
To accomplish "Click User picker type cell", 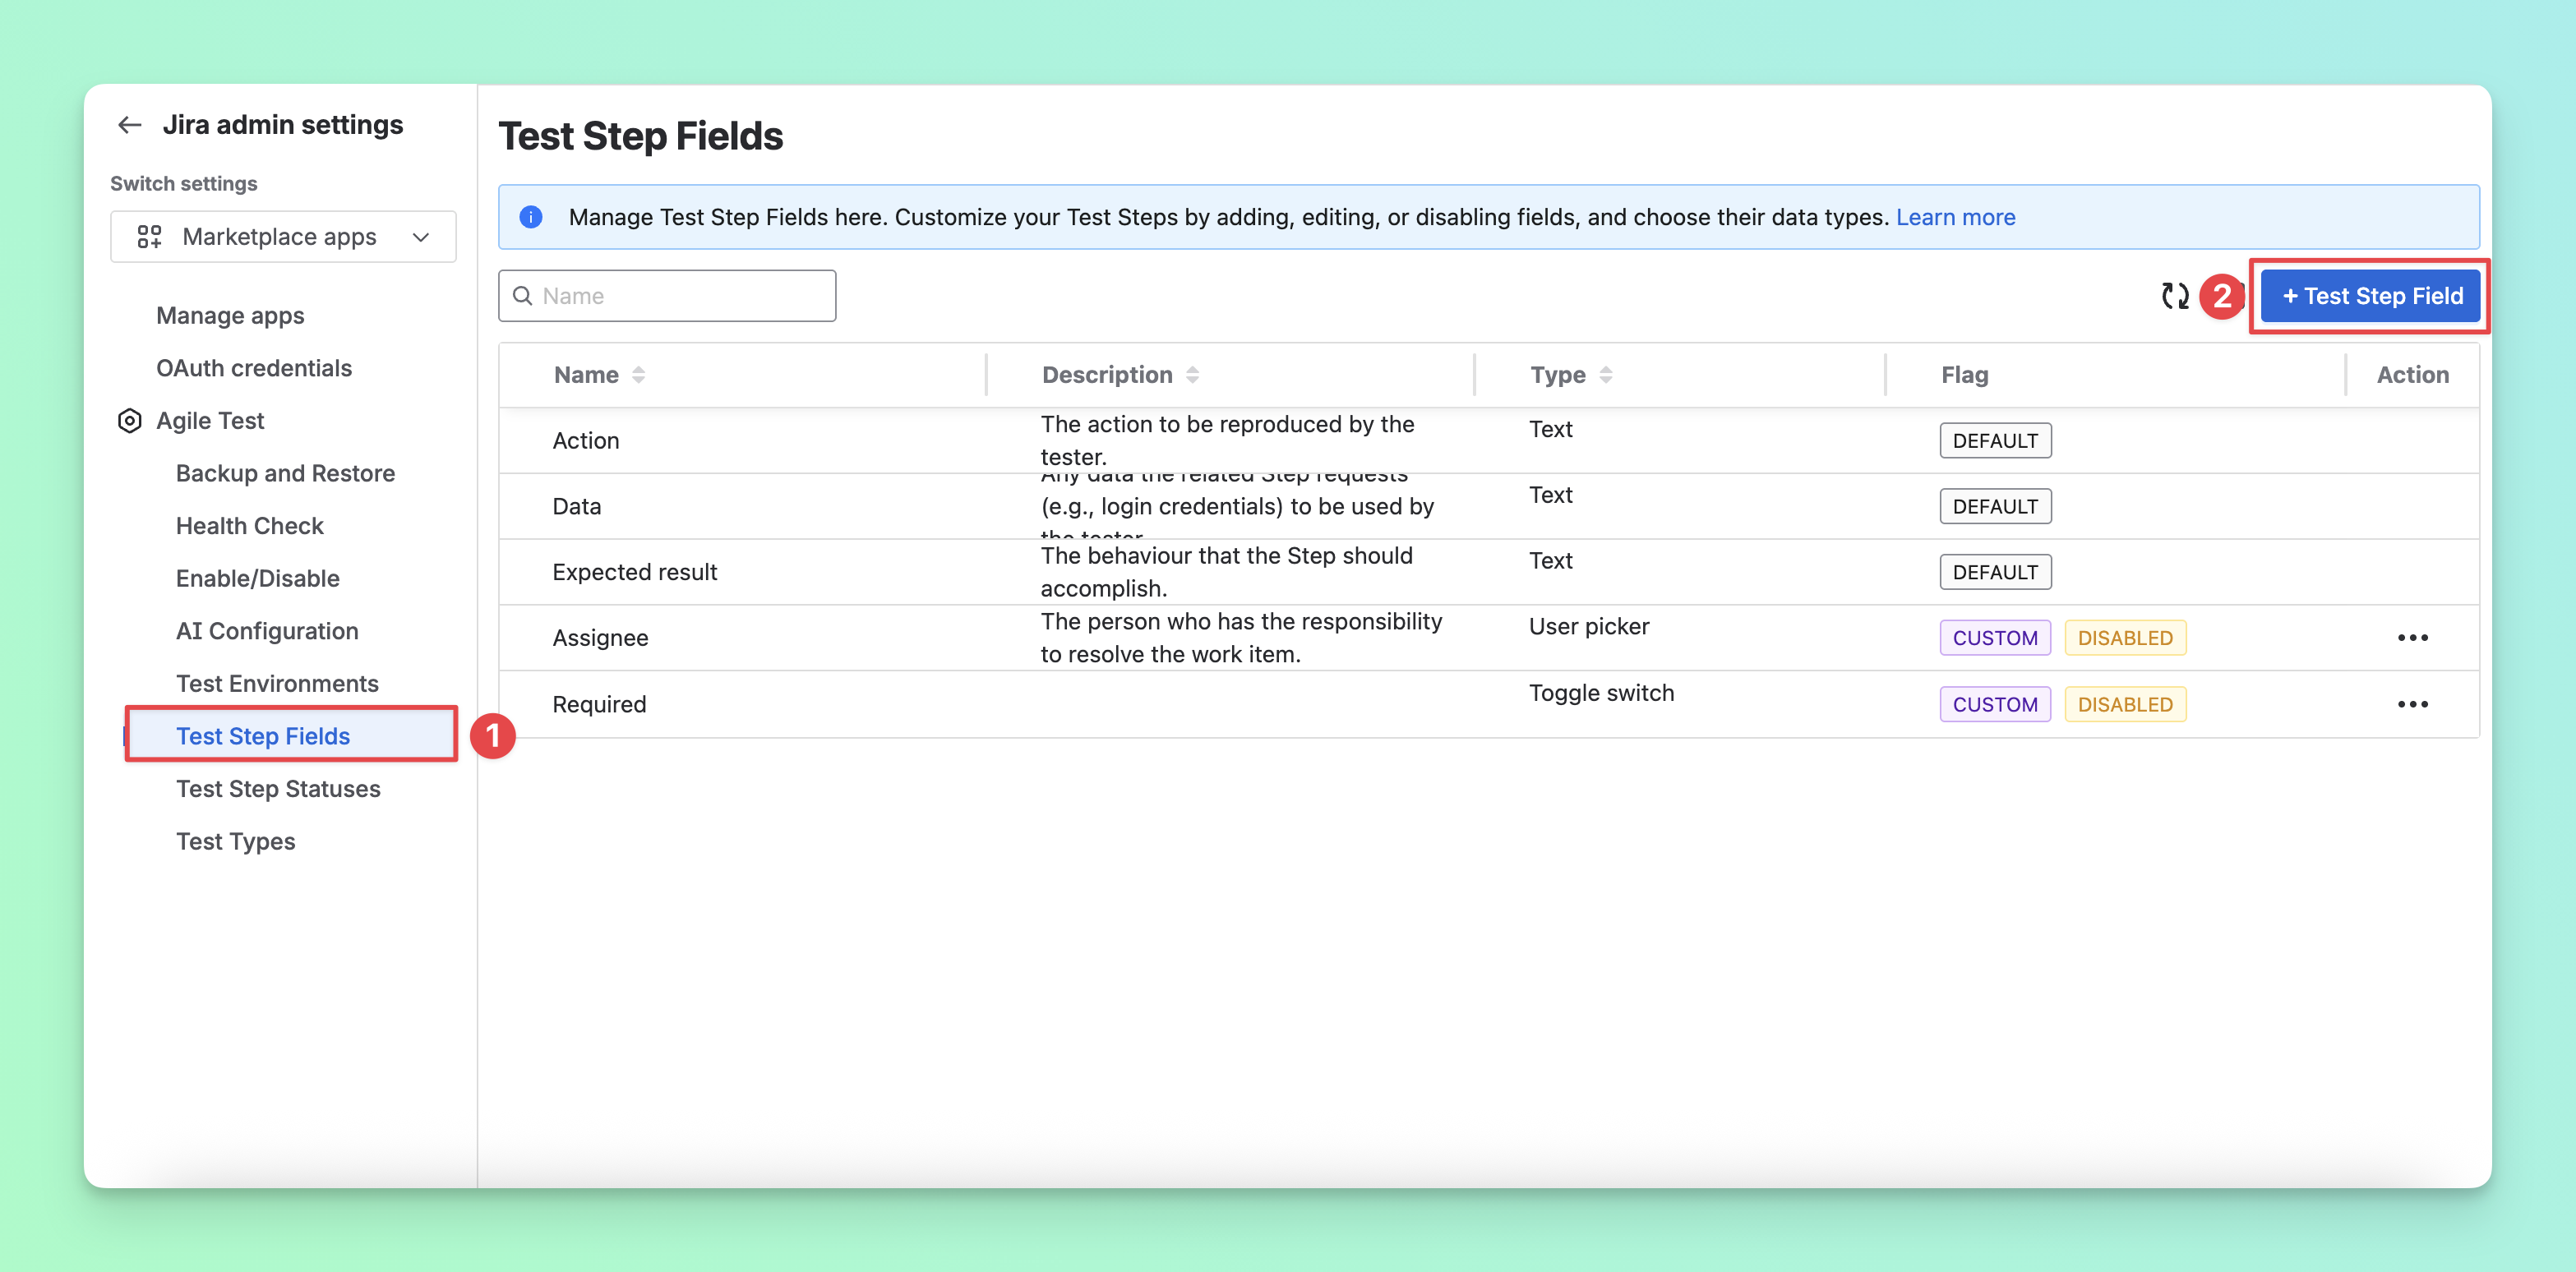I will coord(1589,627).
